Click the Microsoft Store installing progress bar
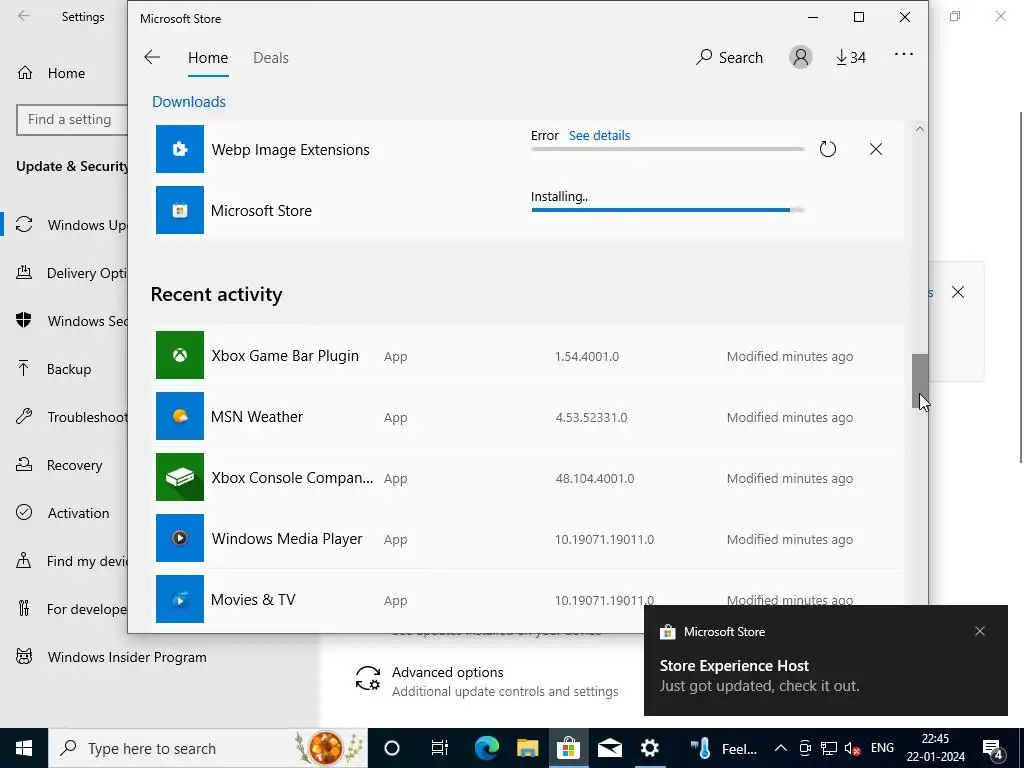Screen dimensions: 1024x768 point(667,210)
